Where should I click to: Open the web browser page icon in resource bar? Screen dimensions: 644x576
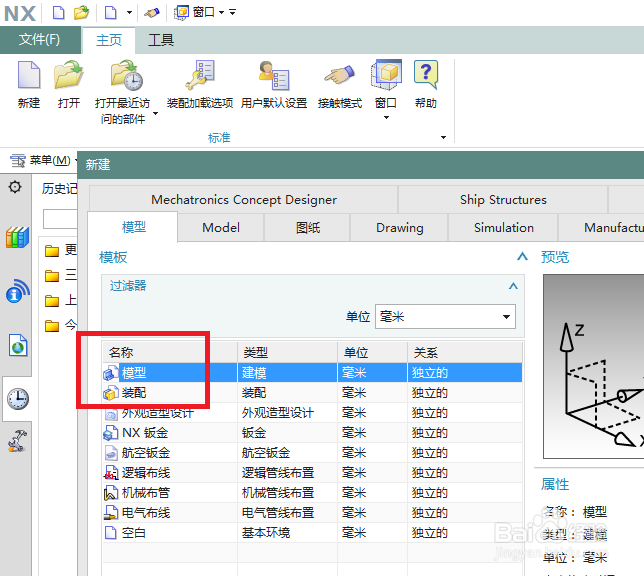click(18, 345)
